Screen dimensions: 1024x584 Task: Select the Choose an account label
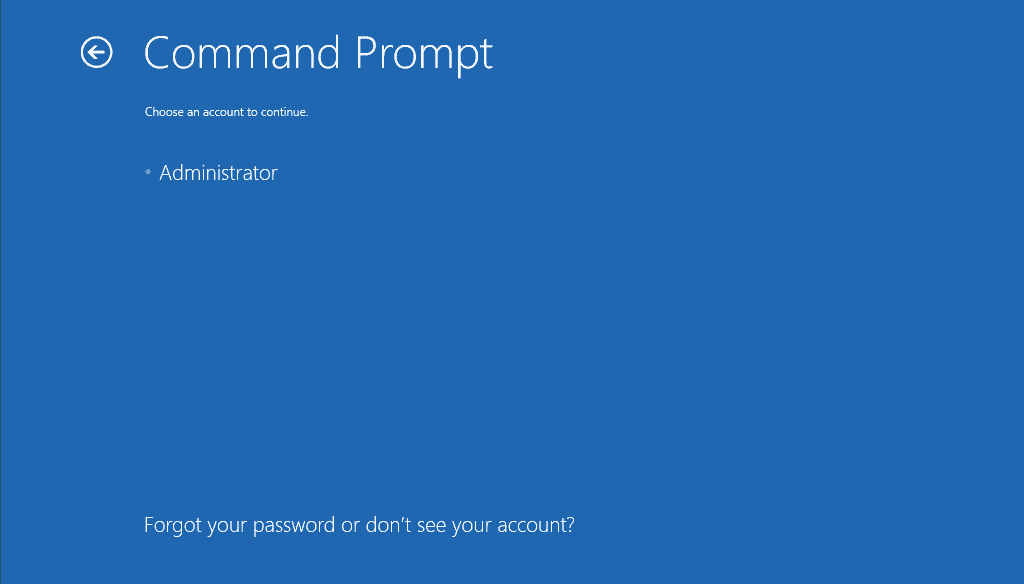(x=225, y=111)
